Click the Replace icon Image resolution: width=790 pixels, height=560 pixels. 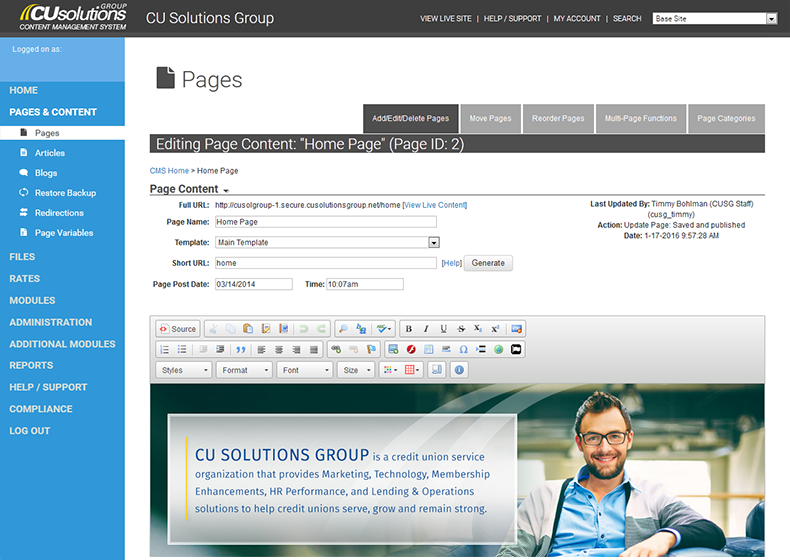(x=361, y=329)
